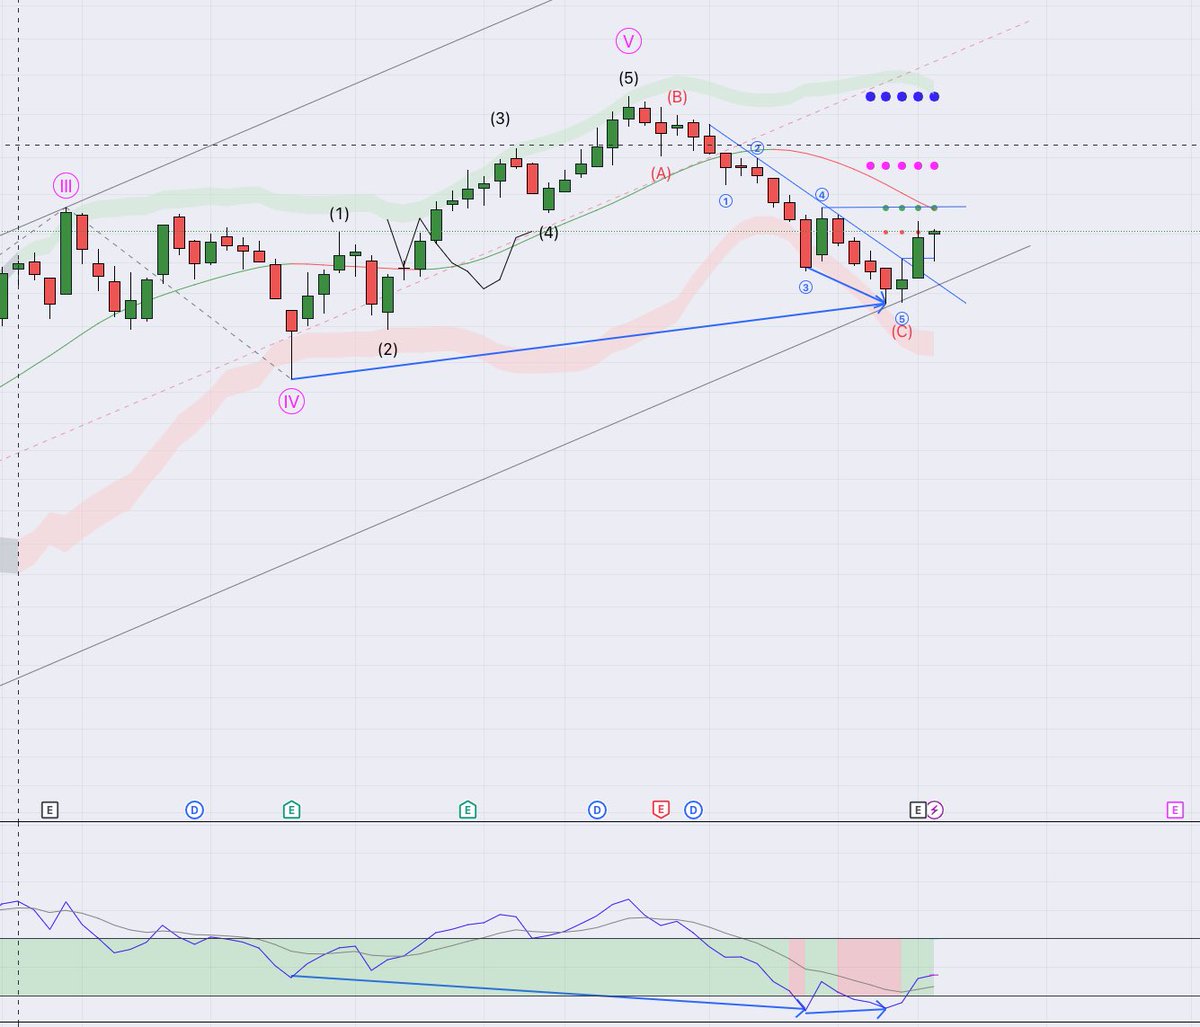Select the magenta circled III wave label
This screenshot has height=1027, width=1200.
66,185
